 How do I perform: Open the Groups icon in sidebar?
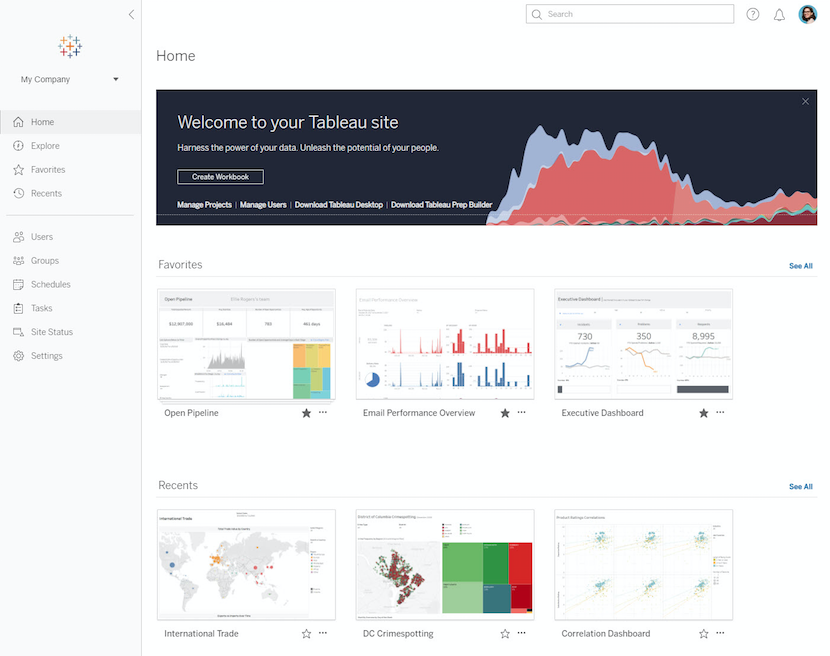[x=19, y=260]
